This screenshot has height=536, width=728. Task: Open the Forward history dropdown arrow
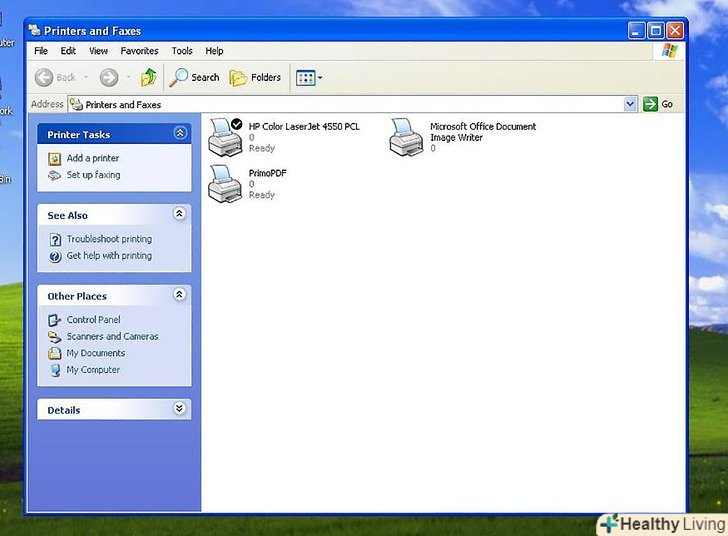coord(129,78)
